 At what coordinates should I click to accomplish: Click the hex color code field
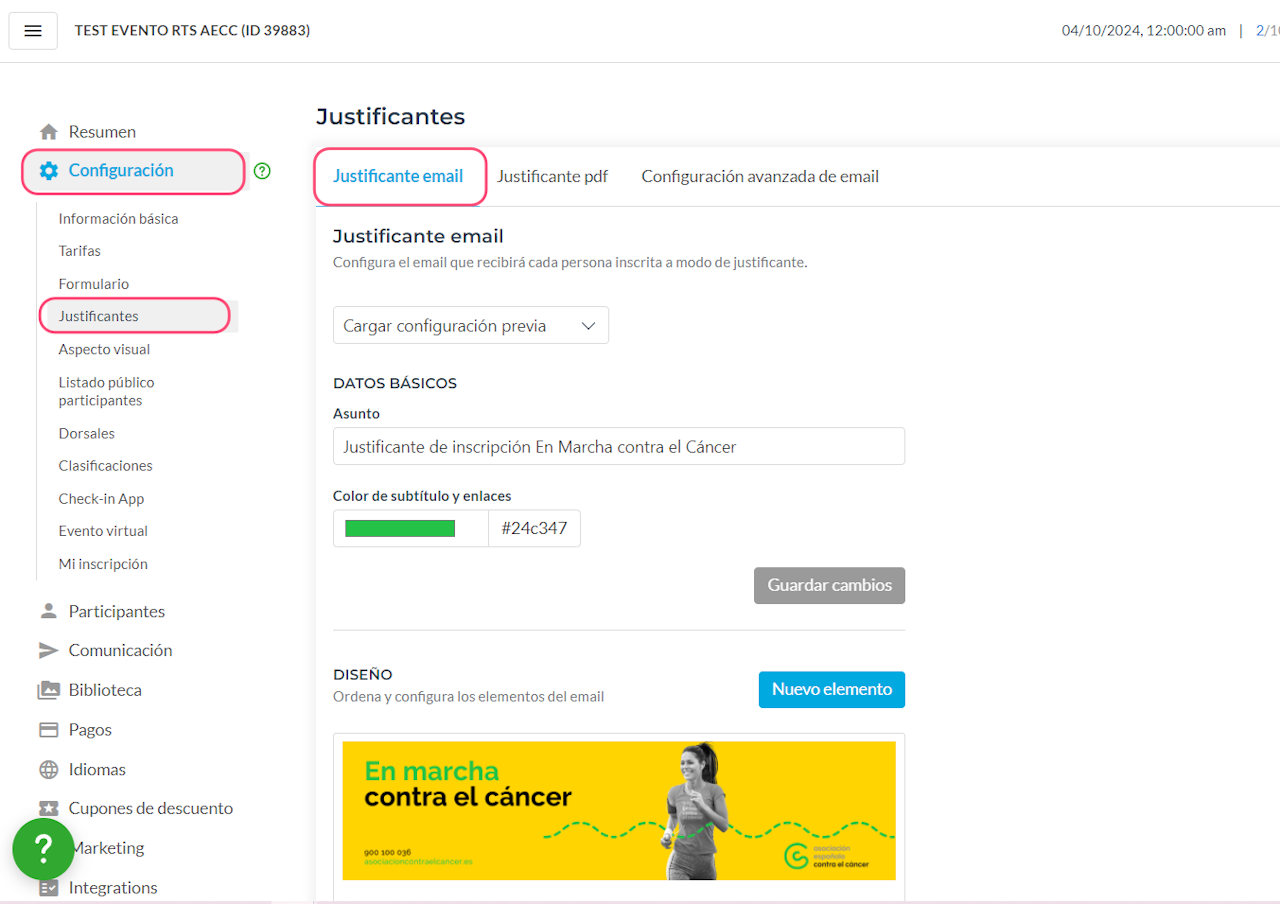pos(534,529)
